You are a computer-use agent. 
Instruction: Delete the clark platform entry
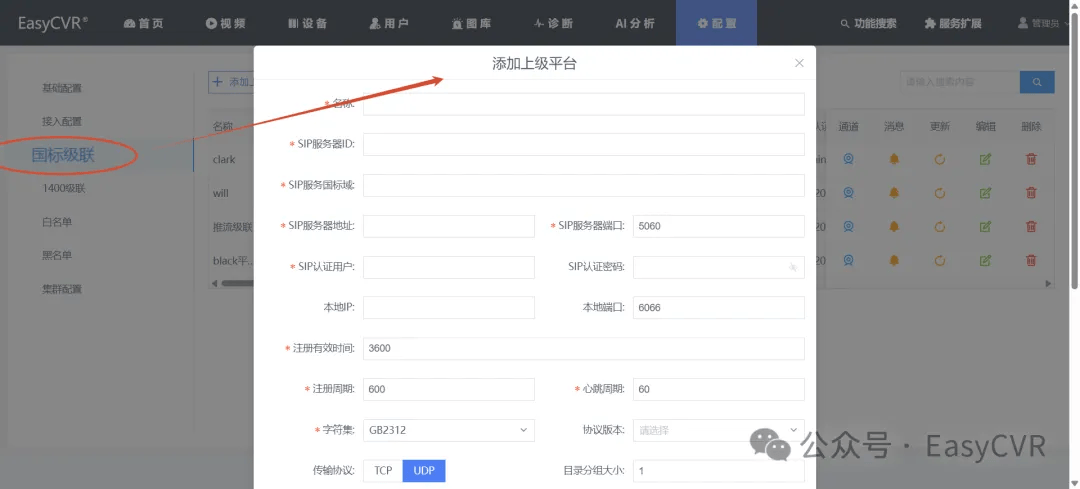pyautogui.click(x=1031, y=159)
